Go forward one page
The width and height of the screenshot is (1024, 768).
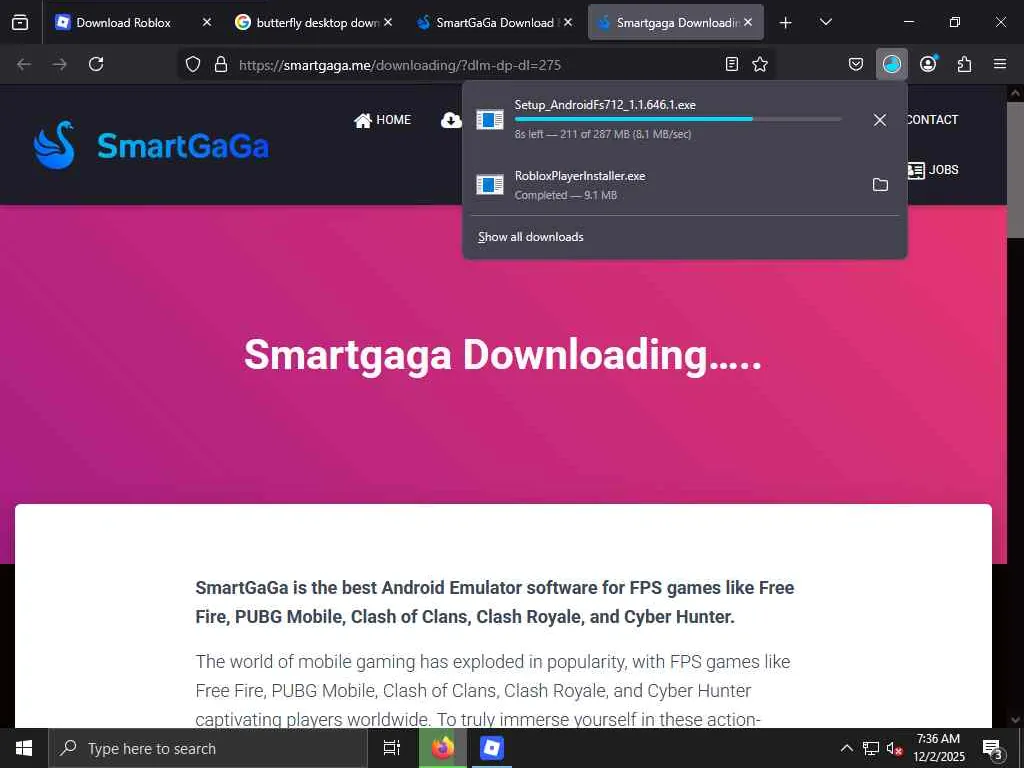(59, 64)
